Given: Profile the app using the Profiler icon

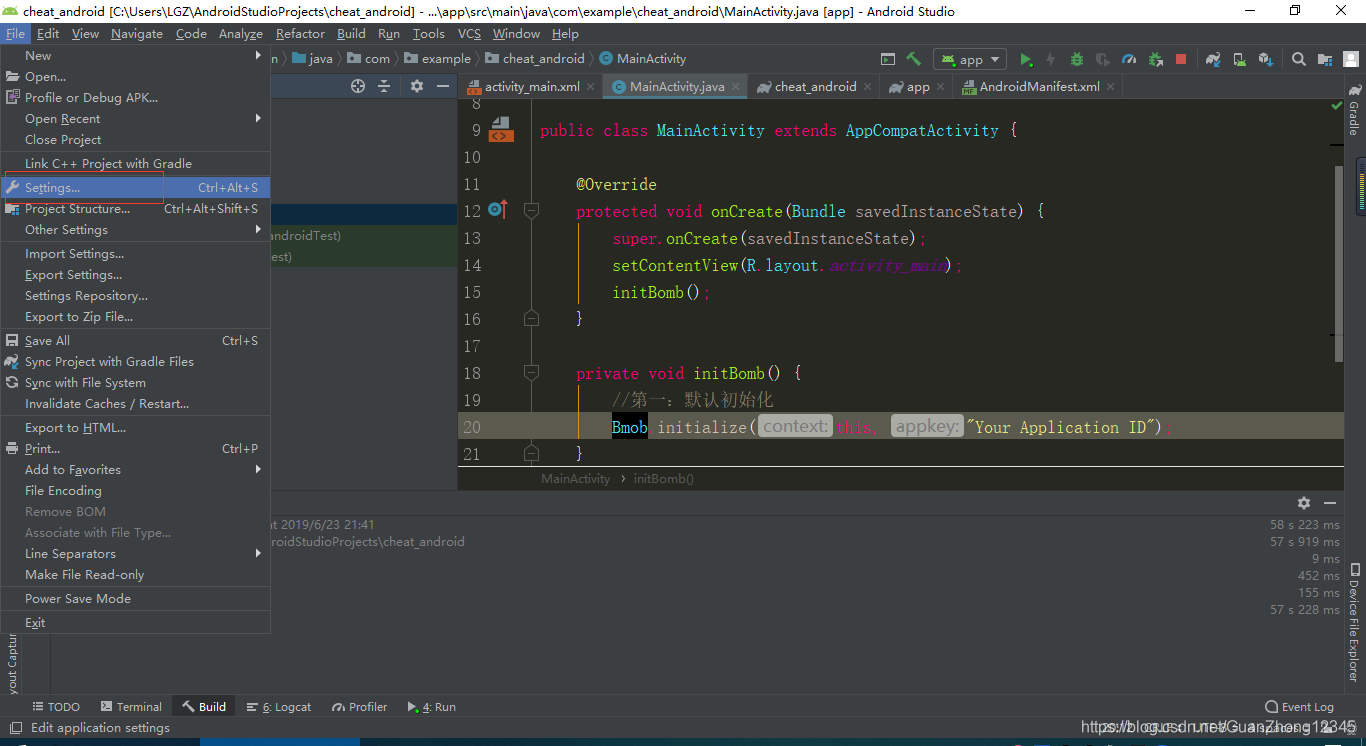Looking at the screenshot, I should (1128, 58).
